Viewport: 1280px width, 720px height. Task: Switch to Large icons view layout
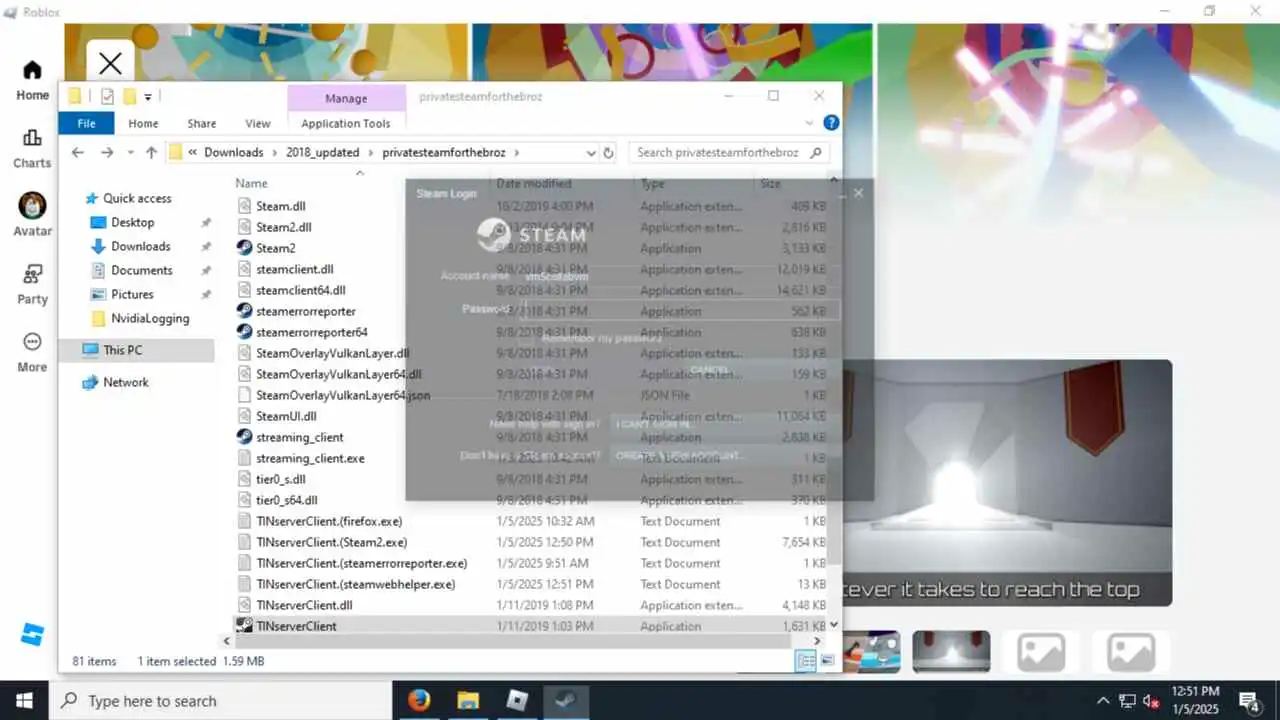click(x=827, y=661)
